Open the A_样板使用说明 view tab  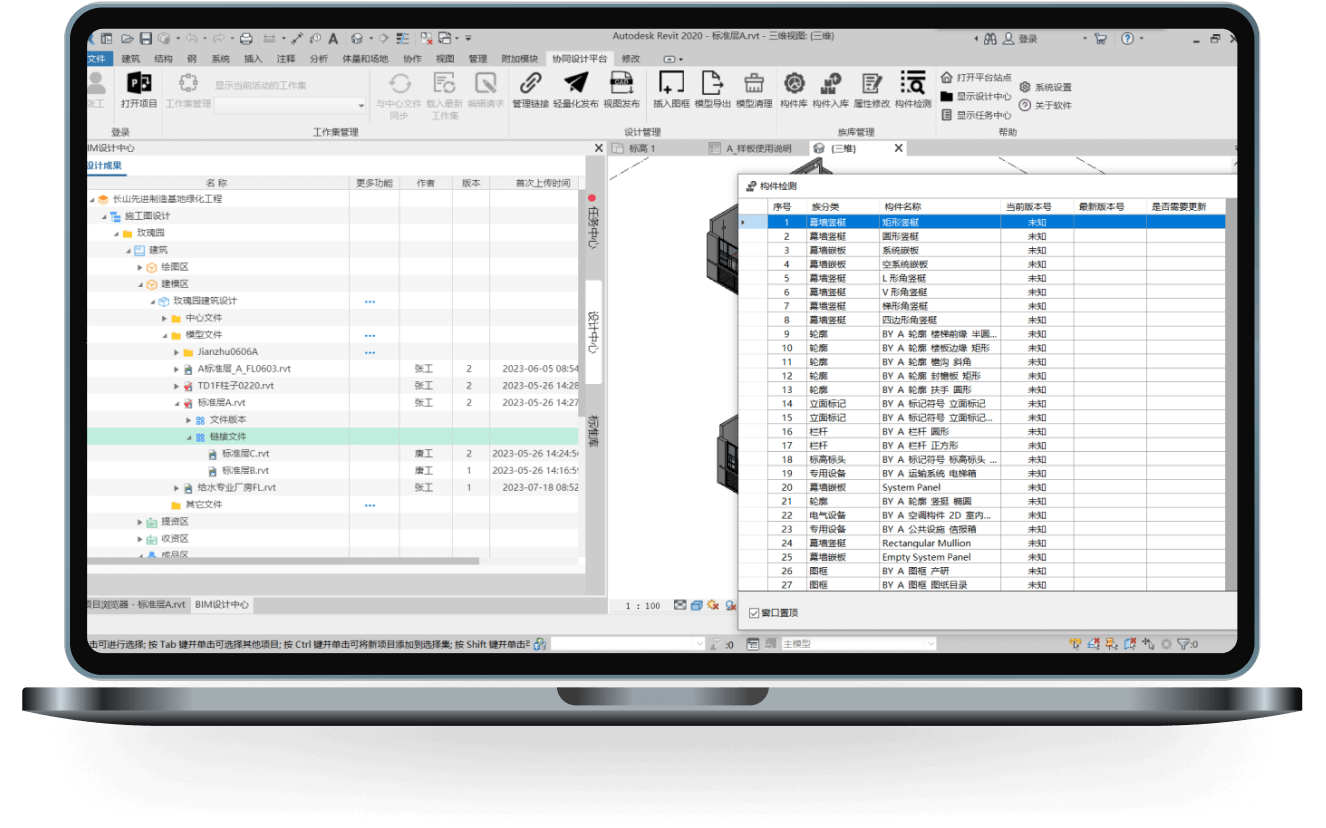[758, 148]
